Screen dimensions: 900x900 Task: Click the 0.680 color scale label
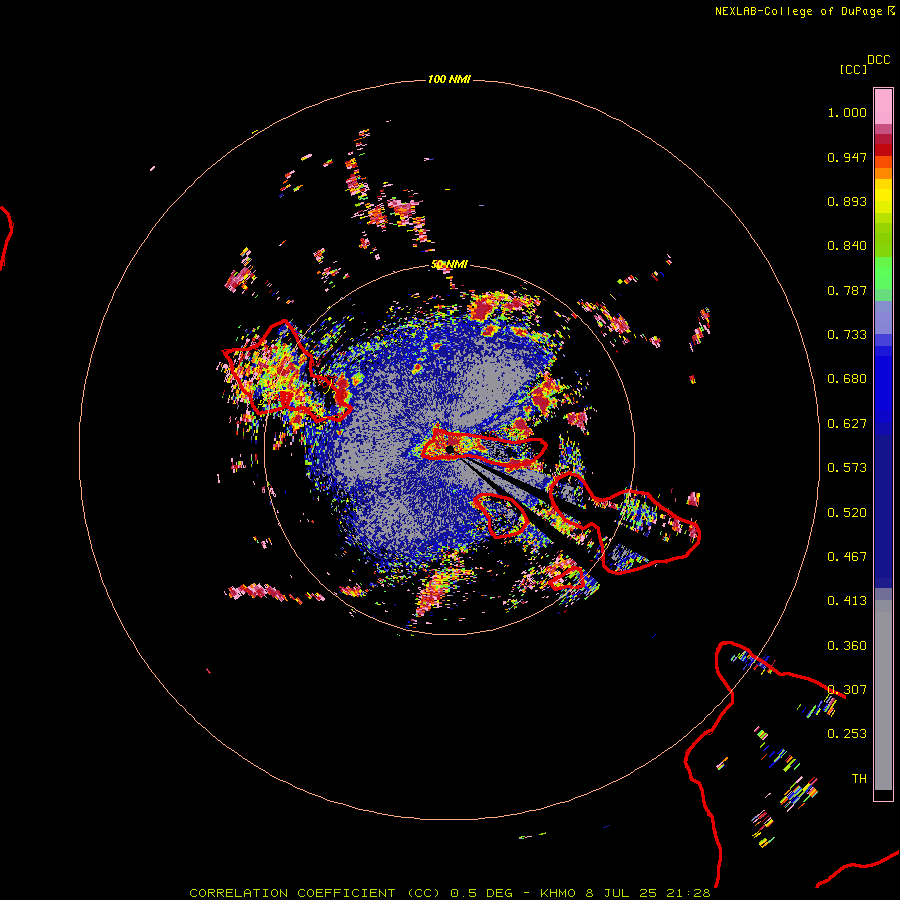pos(847,379)
